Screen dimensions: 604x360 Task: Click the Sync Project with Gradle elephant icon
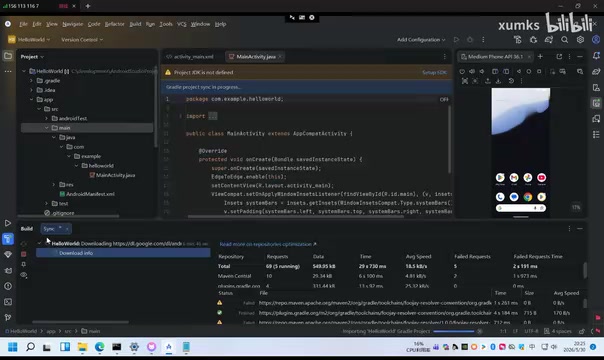[x=549, y=40]
